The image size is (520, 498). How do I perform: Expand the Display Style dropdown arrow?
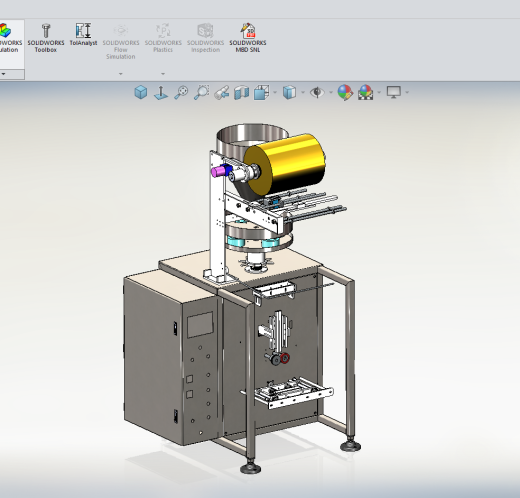pos(303,92)
